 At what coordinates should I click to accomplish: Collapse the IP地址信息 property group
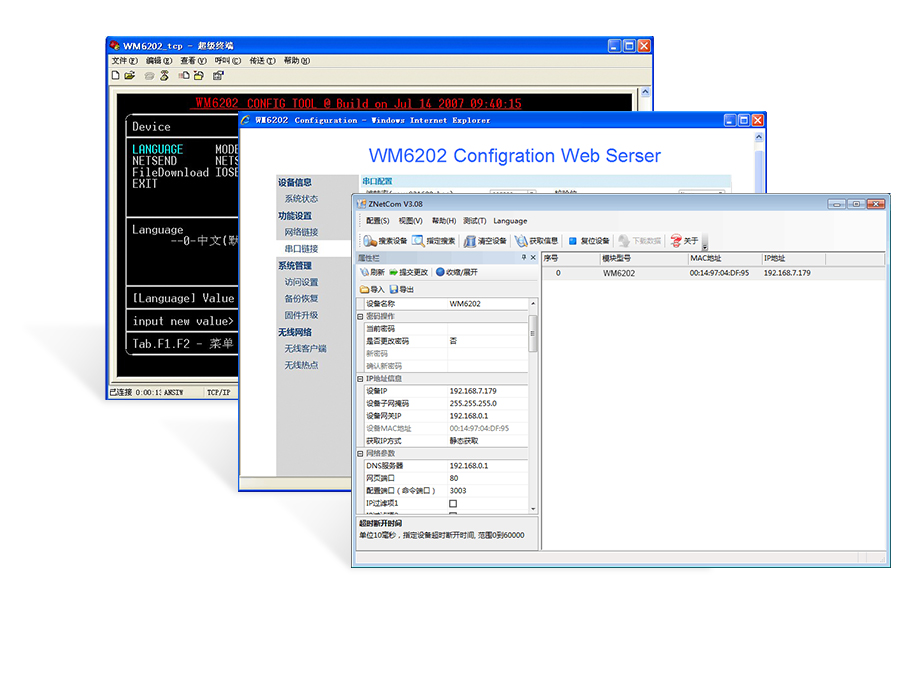coord(360,379)
